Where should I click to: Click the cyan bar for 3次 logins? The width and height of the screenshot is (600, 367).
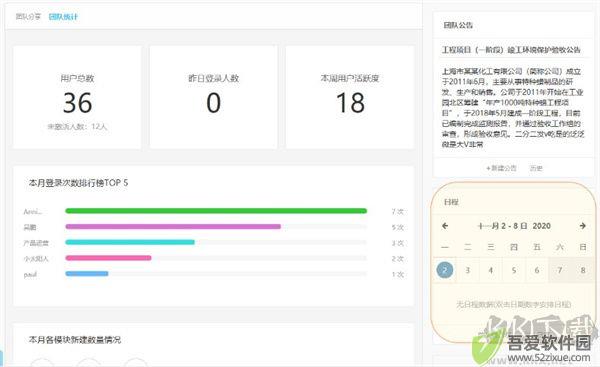[130, 242]
